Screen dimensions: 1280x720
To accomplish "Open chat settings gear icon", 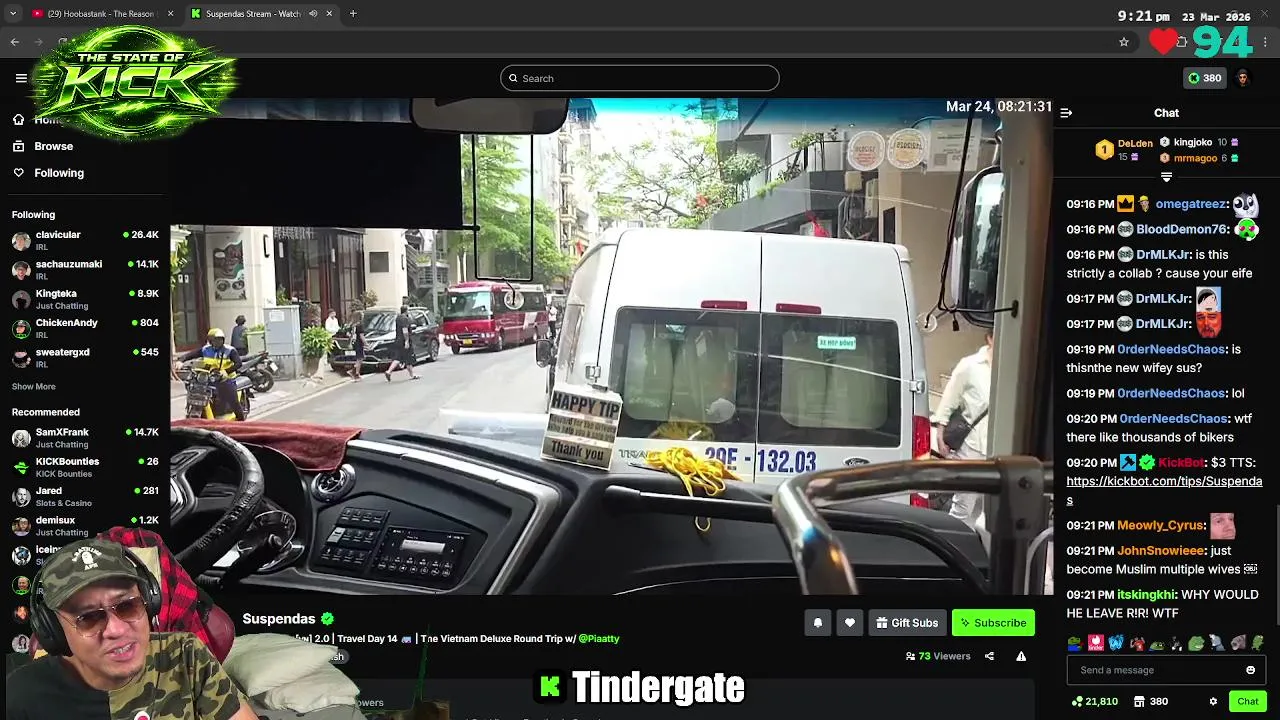I will [x=1213, y=702].
